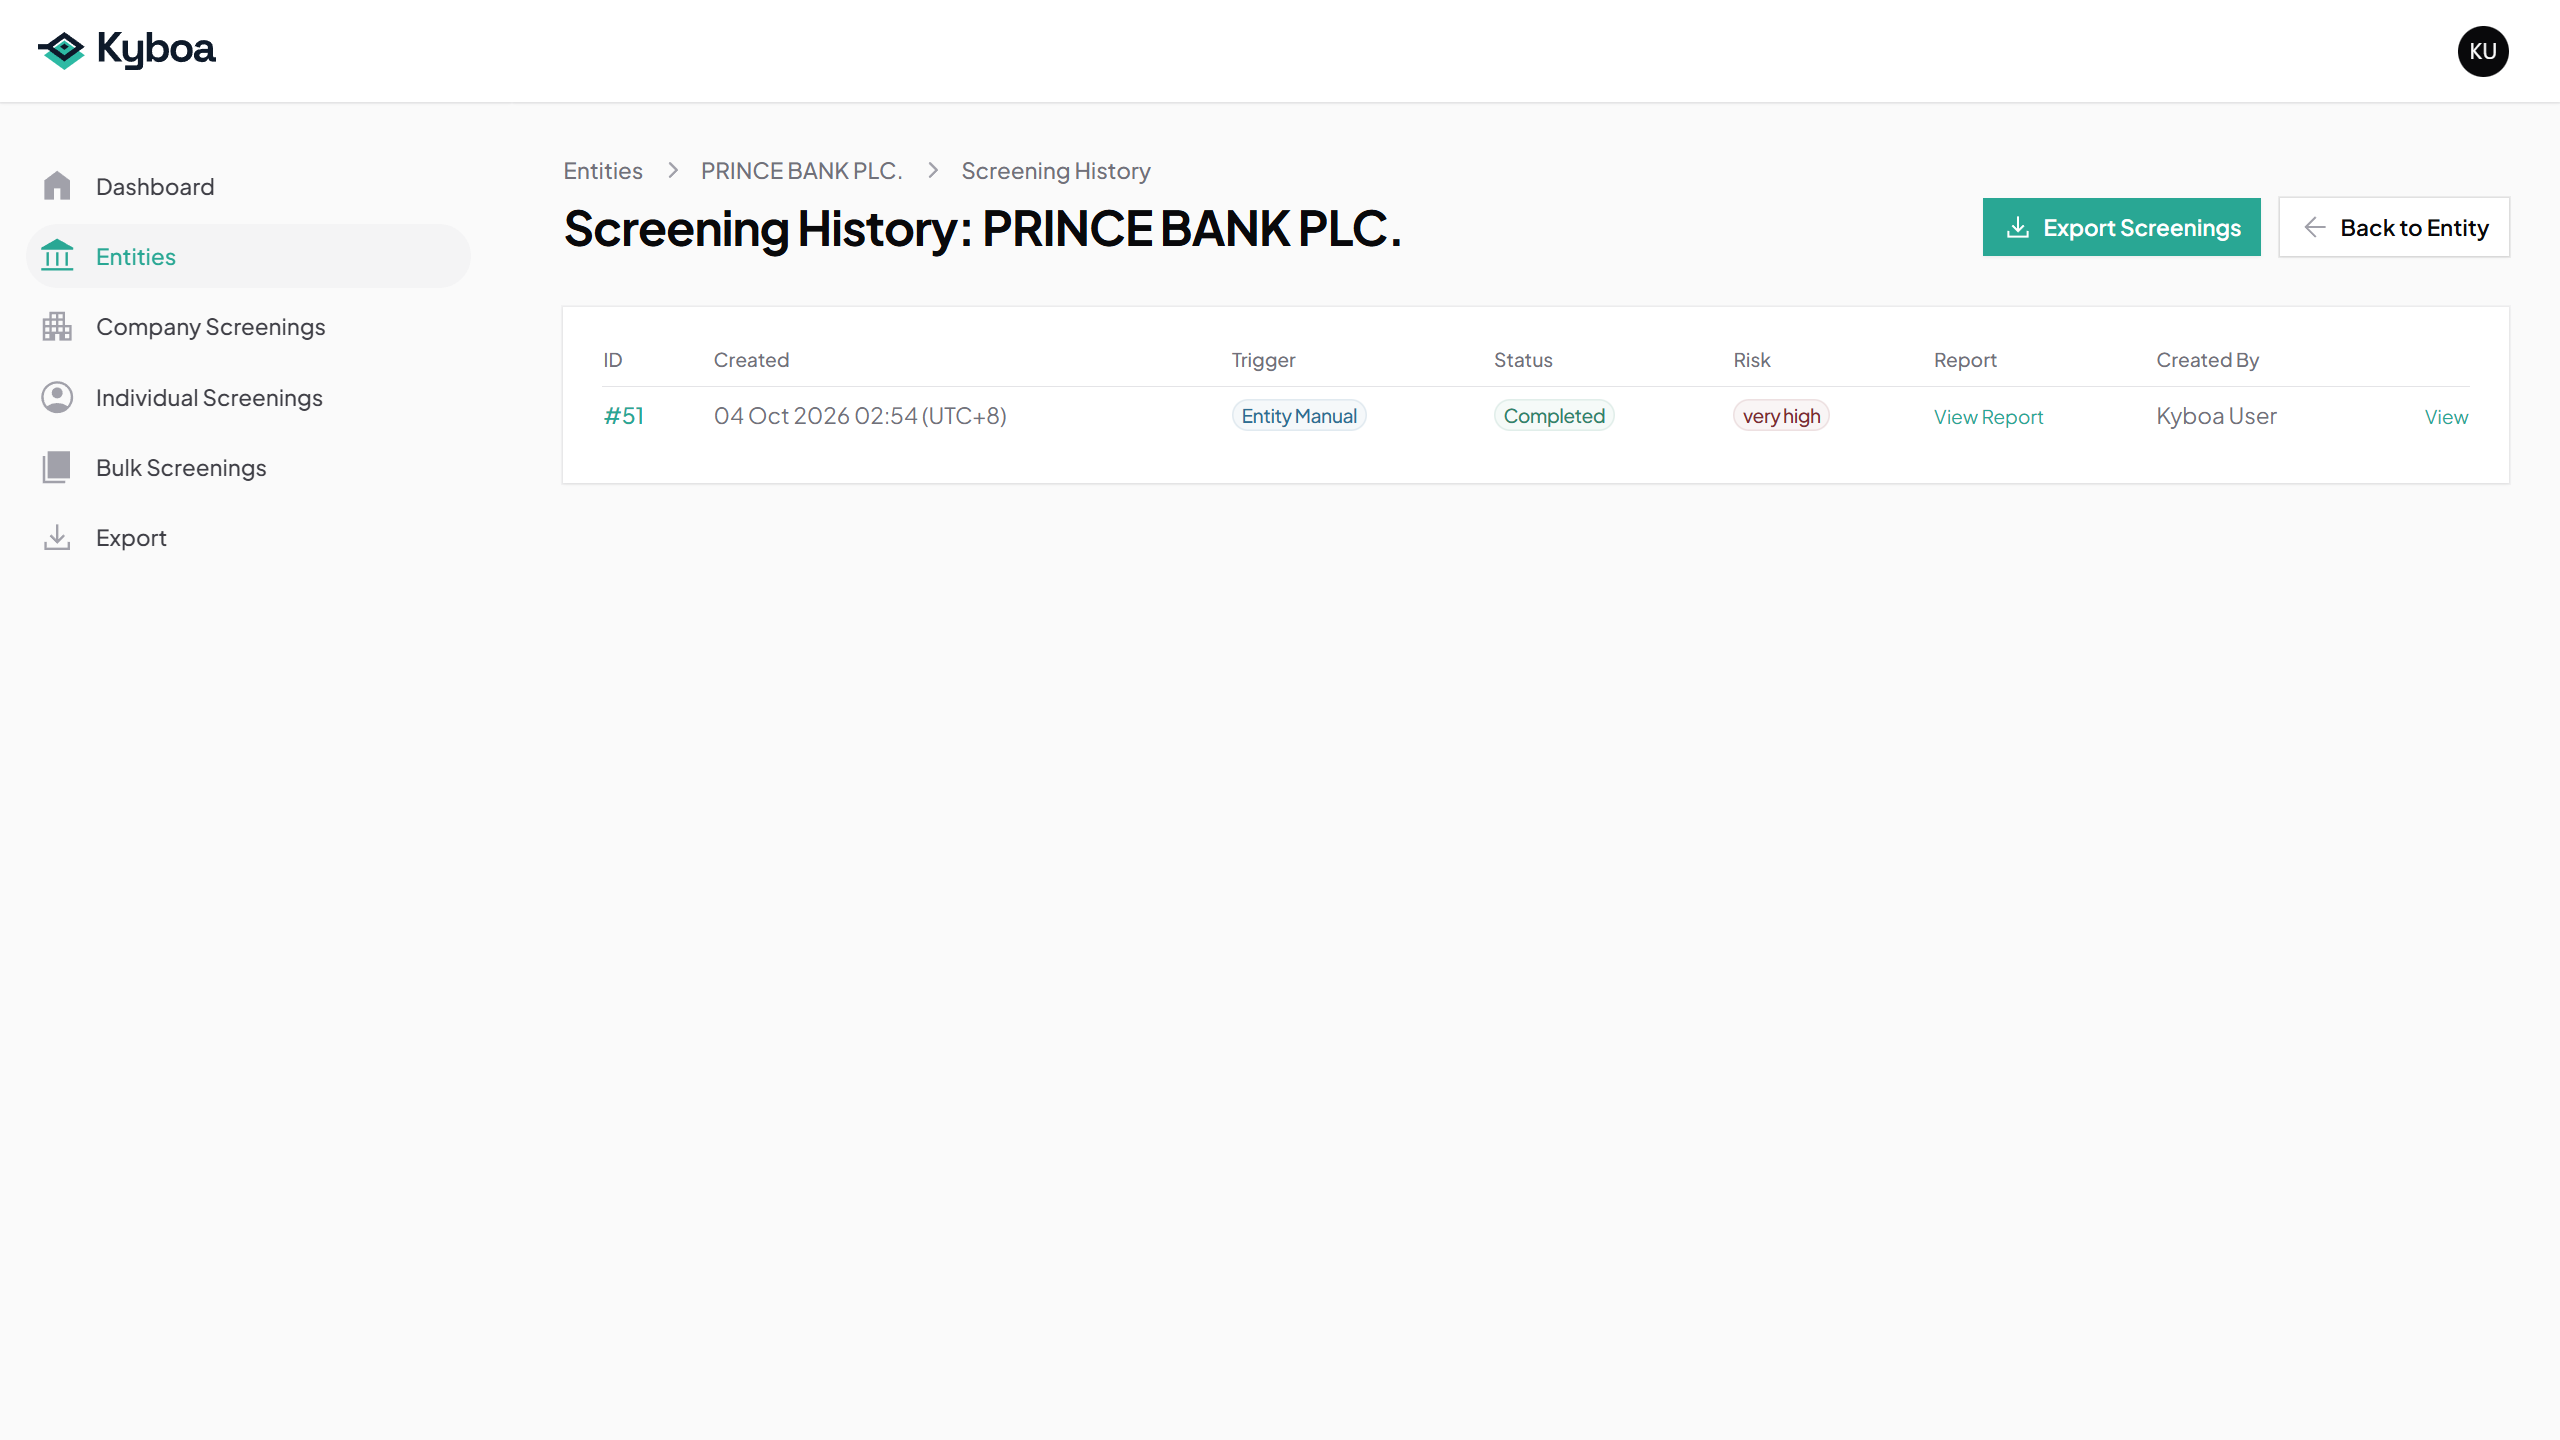This screenshot has height=1440, width=2560.
Task: Click the Company Screenings building icon
Action: (57, 327)
